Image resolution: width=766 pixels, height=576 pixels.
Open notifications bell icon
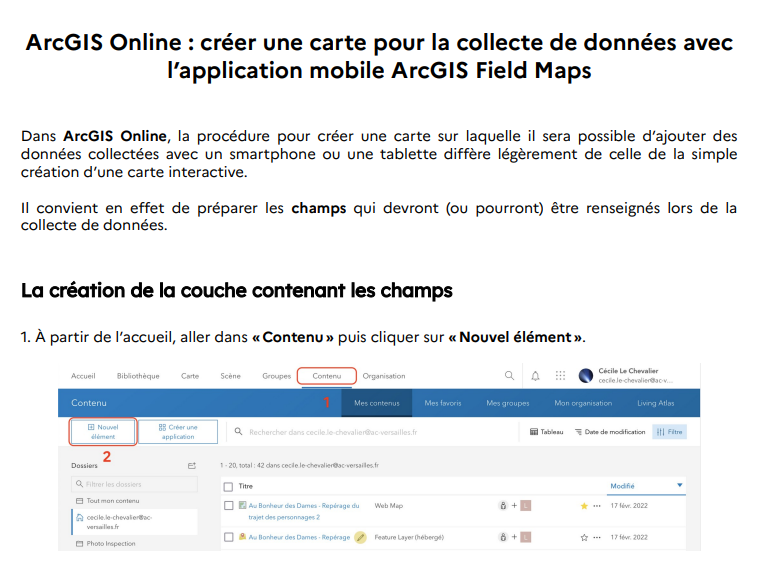(535, 376)
